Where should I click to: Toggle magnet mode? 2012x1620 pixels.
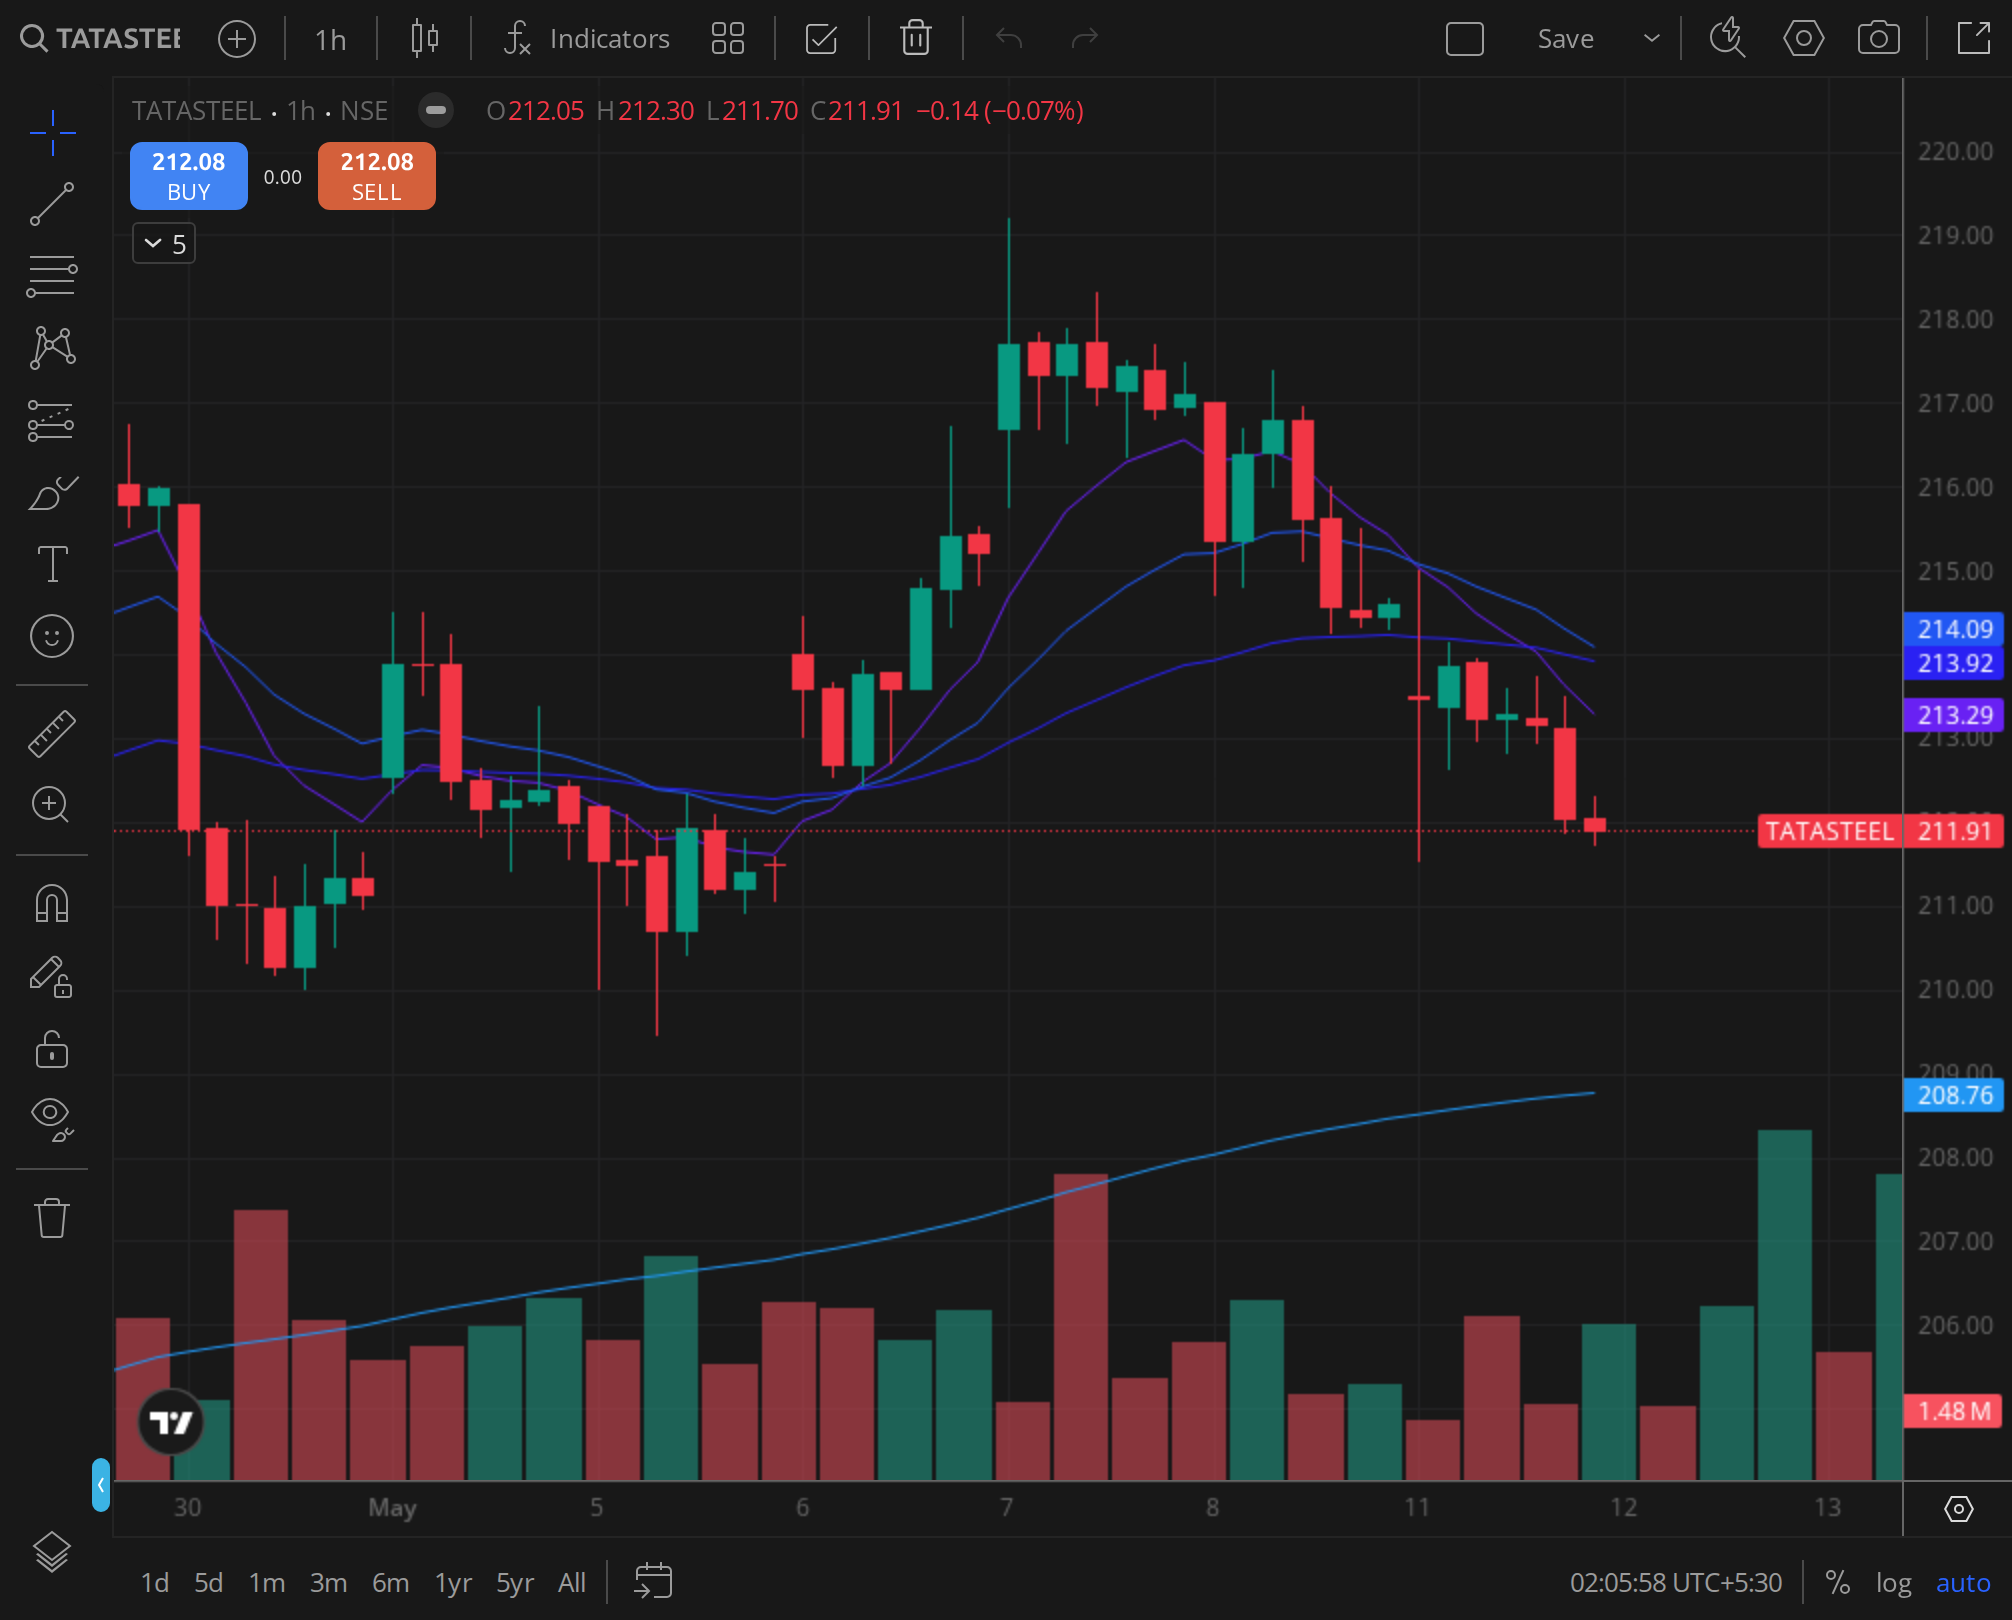coord(52,904)
